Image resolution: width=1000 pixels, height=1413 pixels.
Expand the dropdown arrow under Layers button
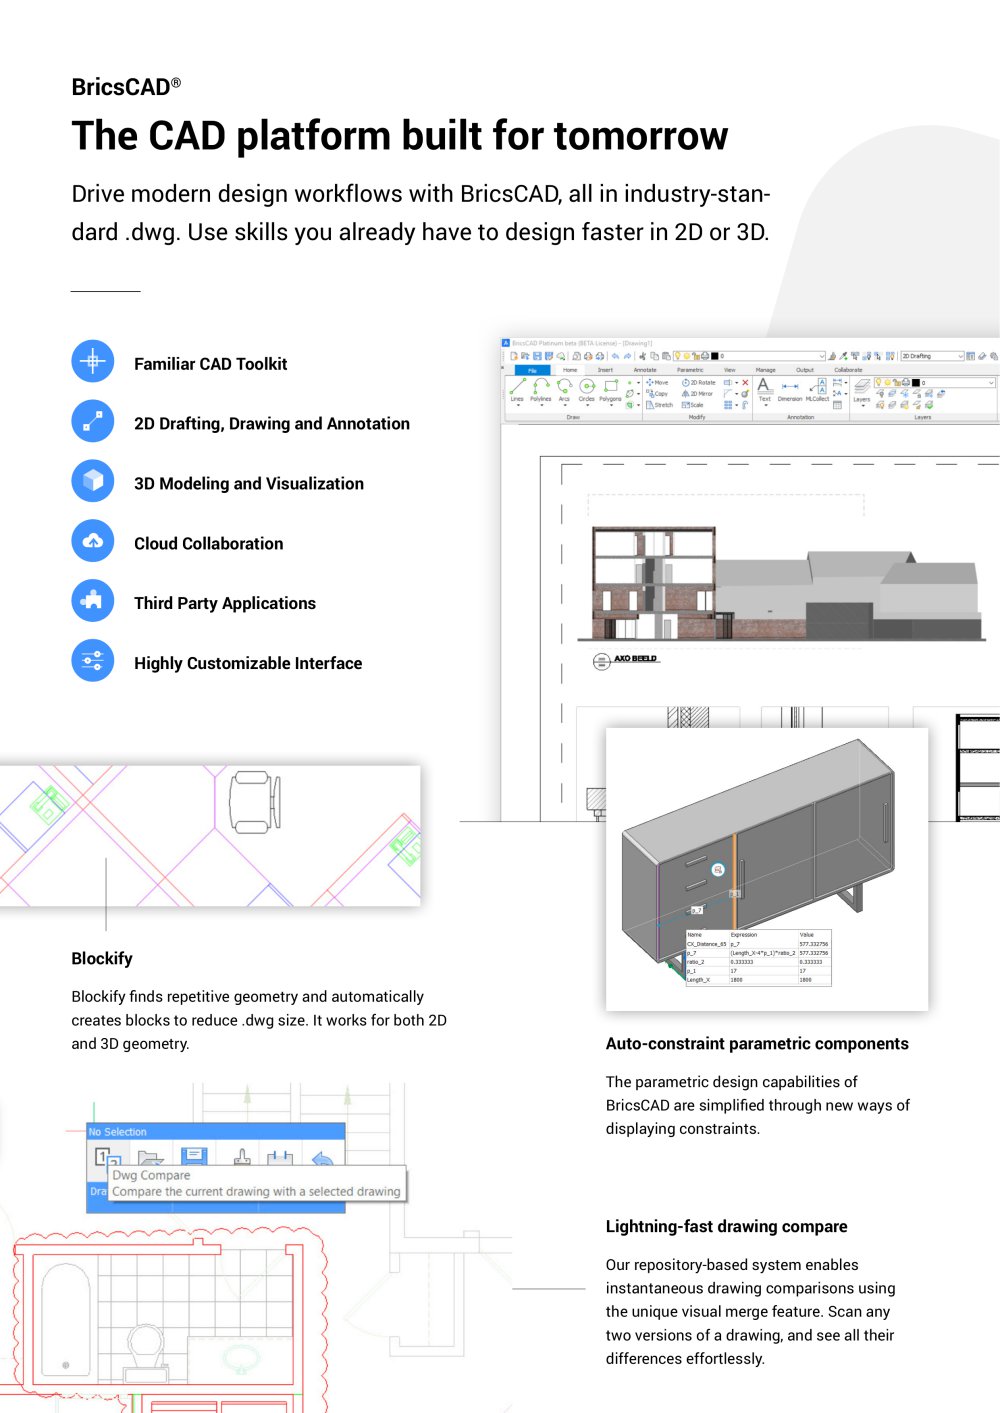pyautogui.click(x=862, y=405)
